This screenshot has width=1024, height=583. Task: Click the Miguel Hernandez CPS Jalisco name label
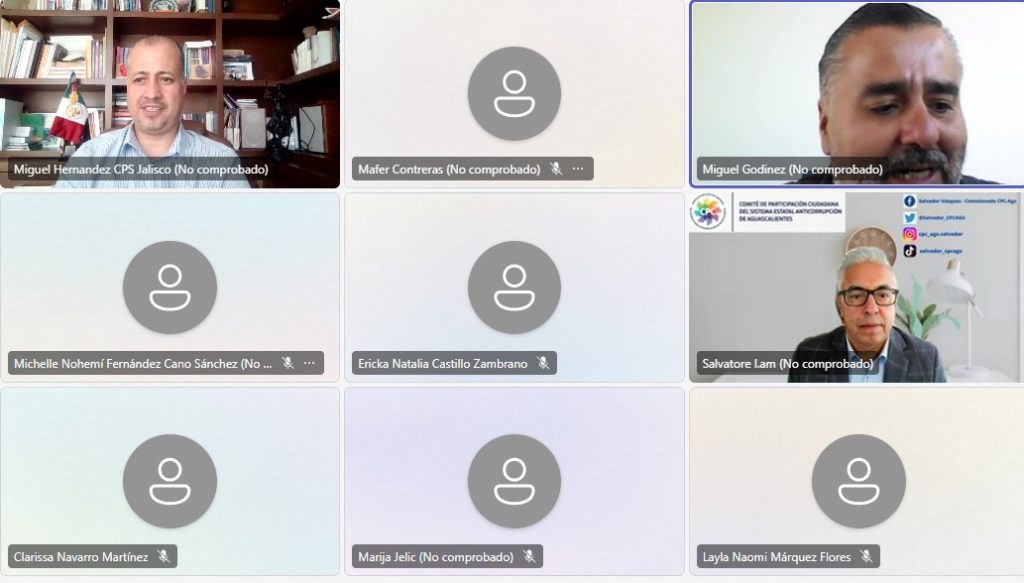(x=141, y=170)
